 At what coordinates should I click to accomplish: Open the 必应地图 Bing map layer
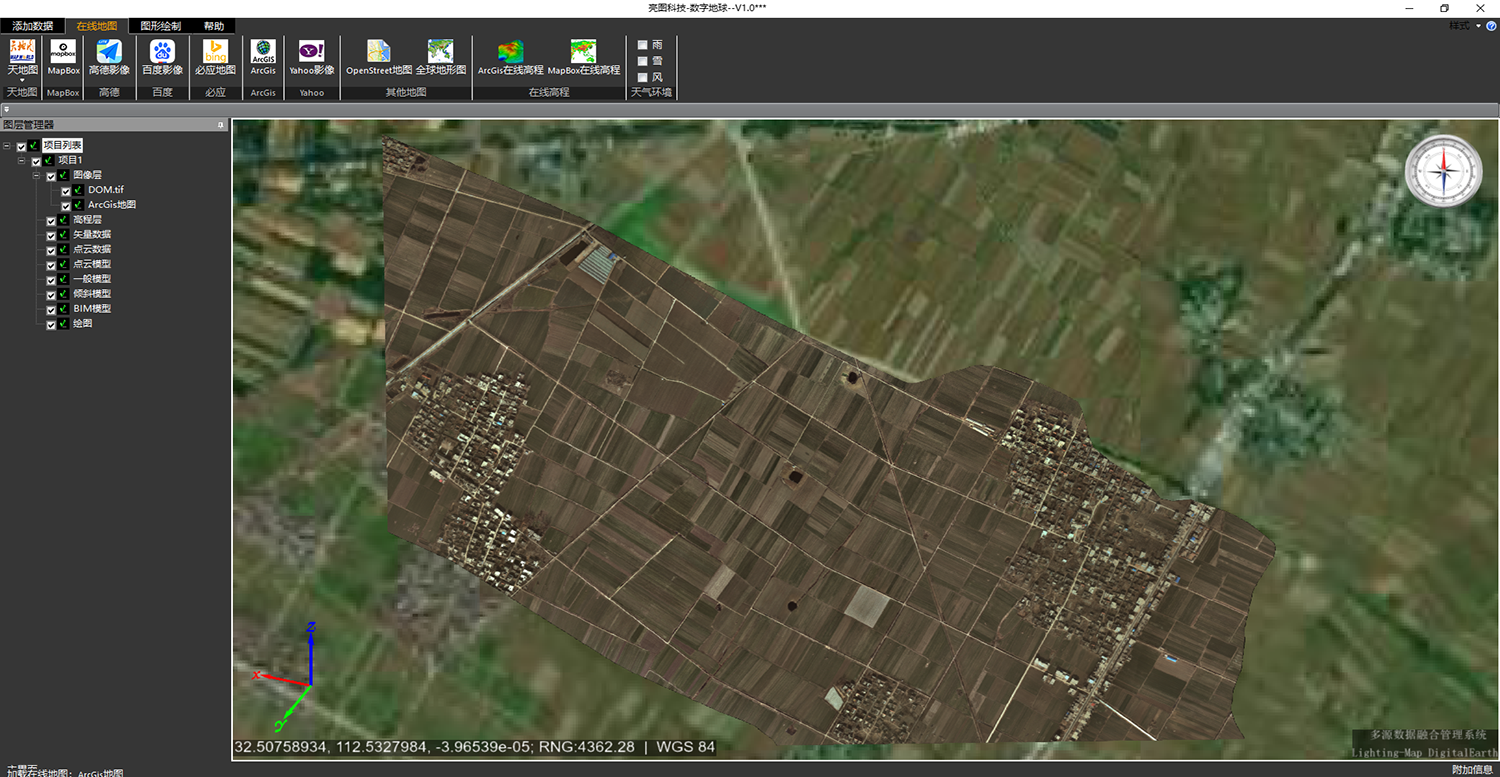click(x=215, y=57)
